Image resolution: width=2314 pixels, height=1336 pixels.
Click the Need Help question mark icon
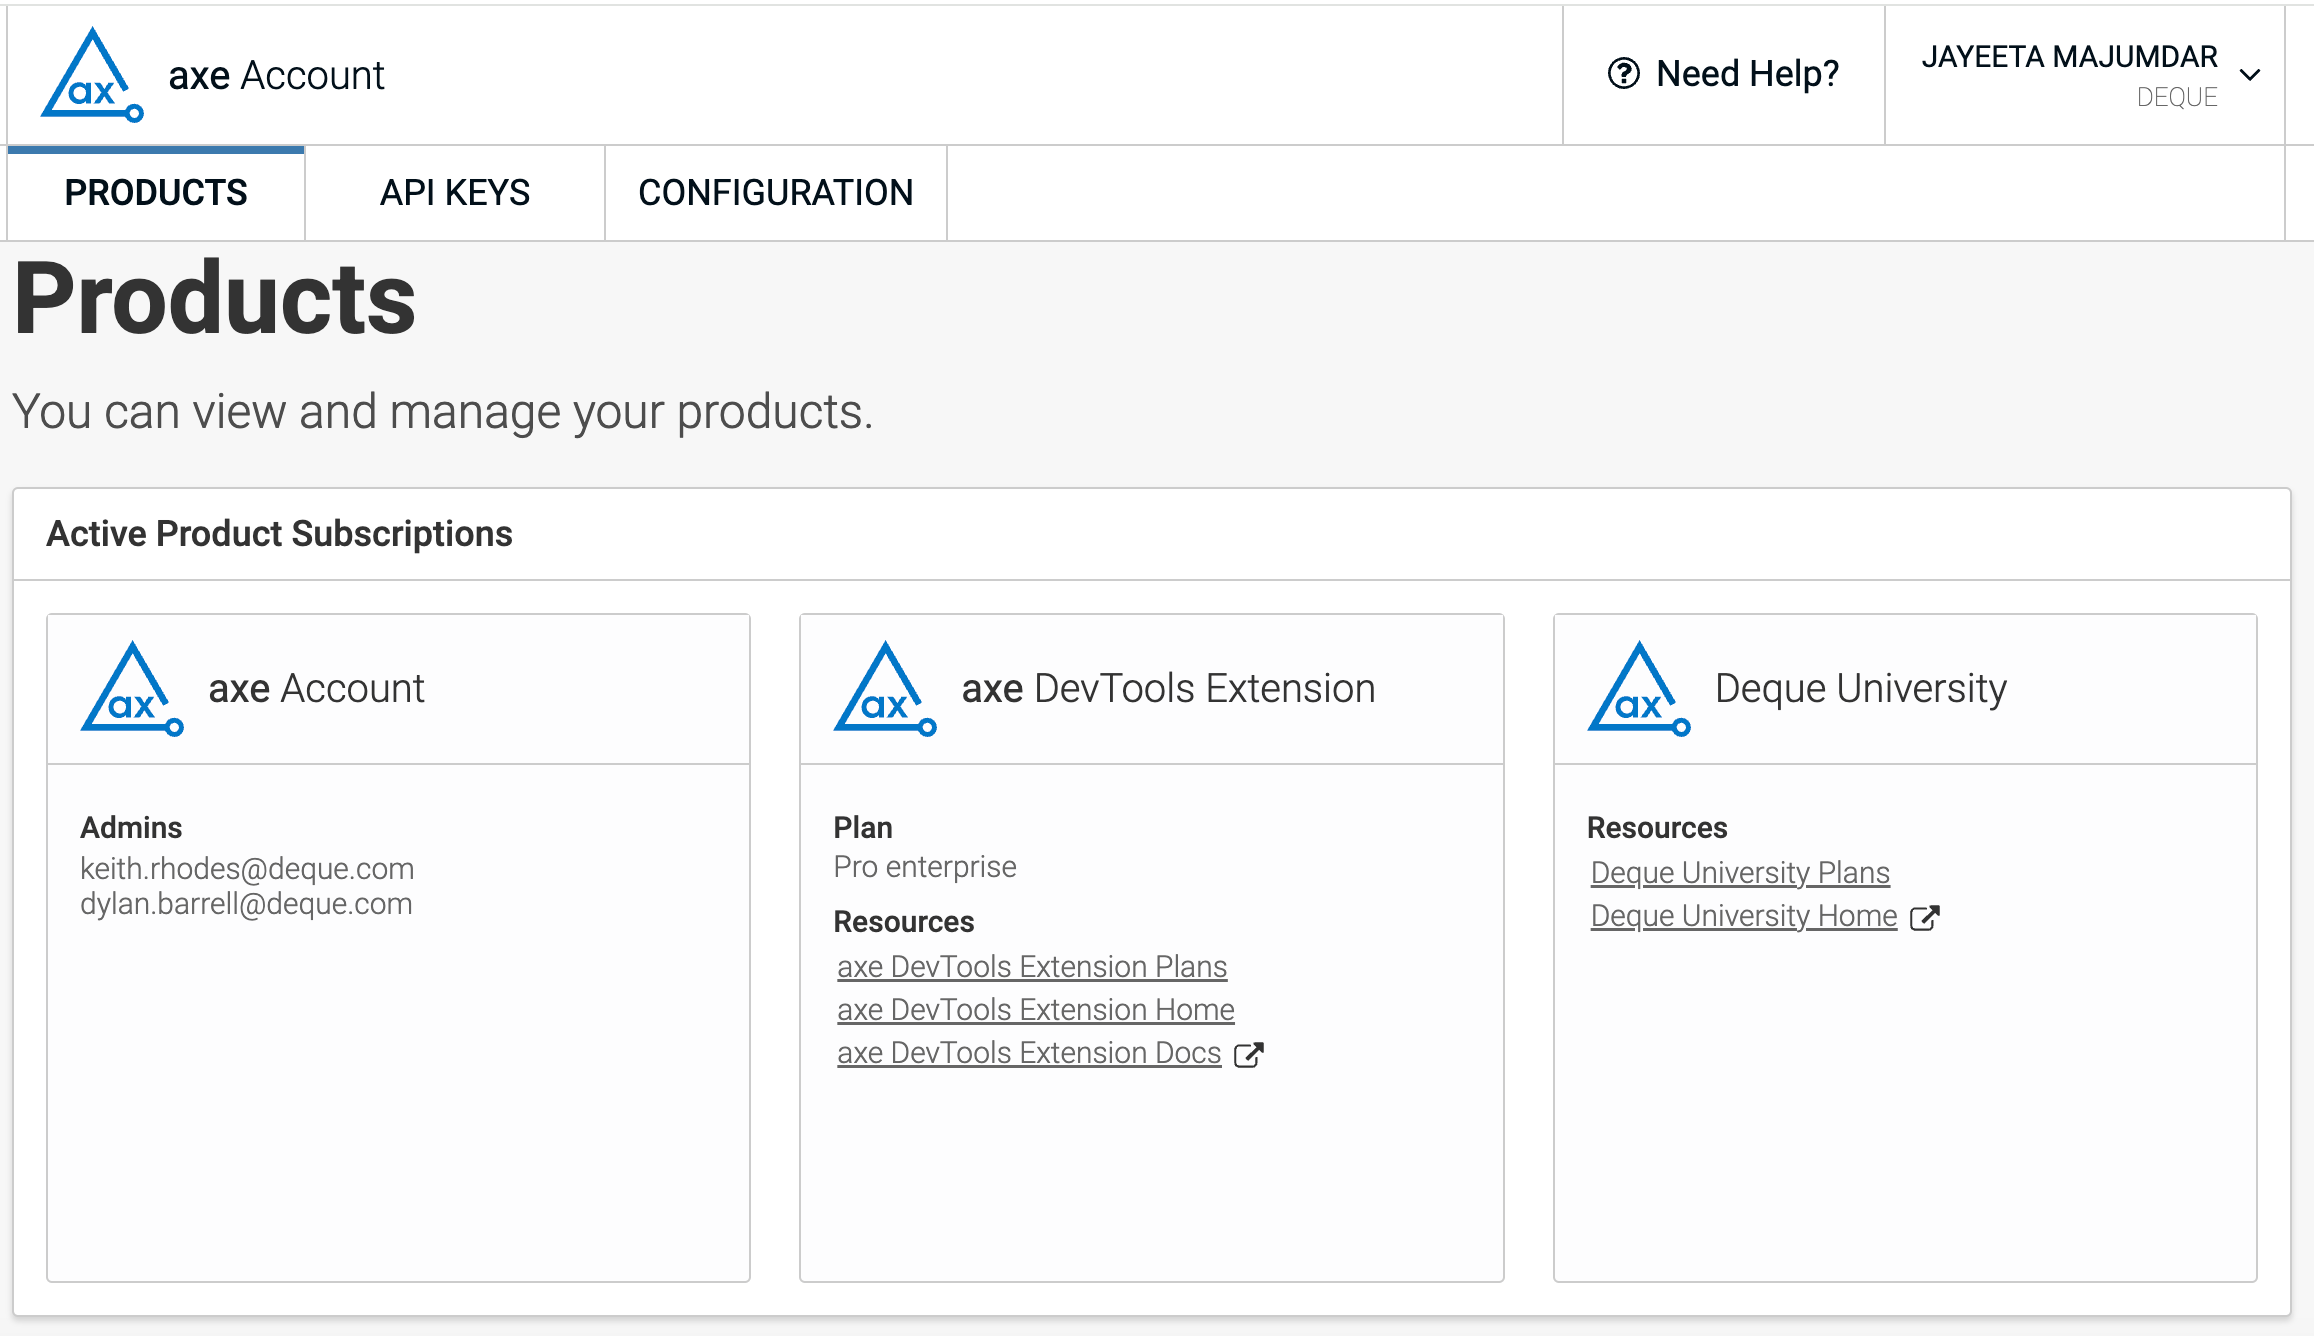coord(1623,74)
